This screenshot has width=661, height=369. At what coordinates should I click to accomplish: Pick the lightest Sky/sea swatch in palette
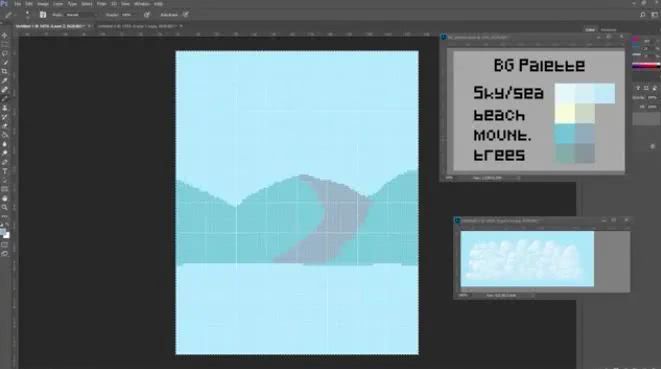[565, 93]
